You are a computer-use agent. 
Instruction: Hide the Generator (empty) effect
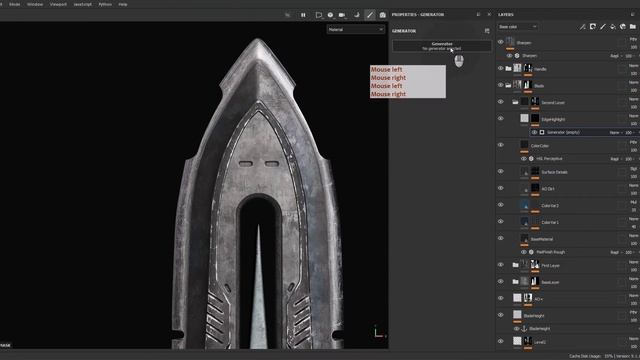coord(534,133)
